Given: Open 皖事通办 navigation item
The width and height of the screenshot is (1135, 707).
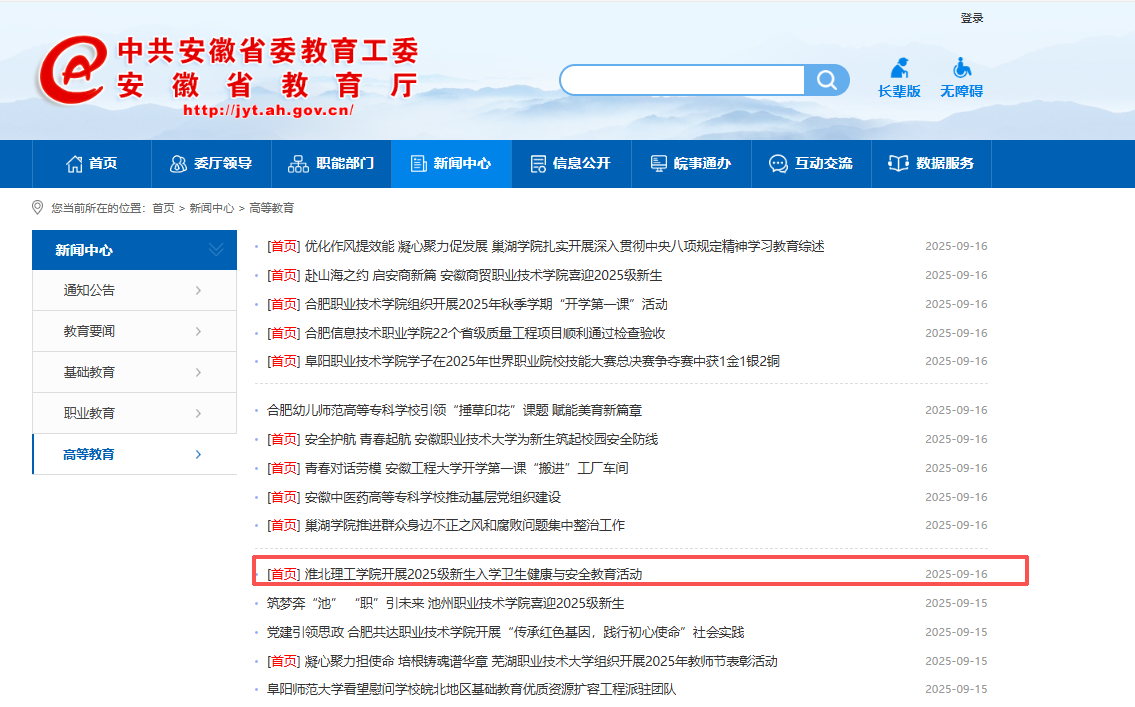Looking at the screenshot, I should click(x=690, y=163).
